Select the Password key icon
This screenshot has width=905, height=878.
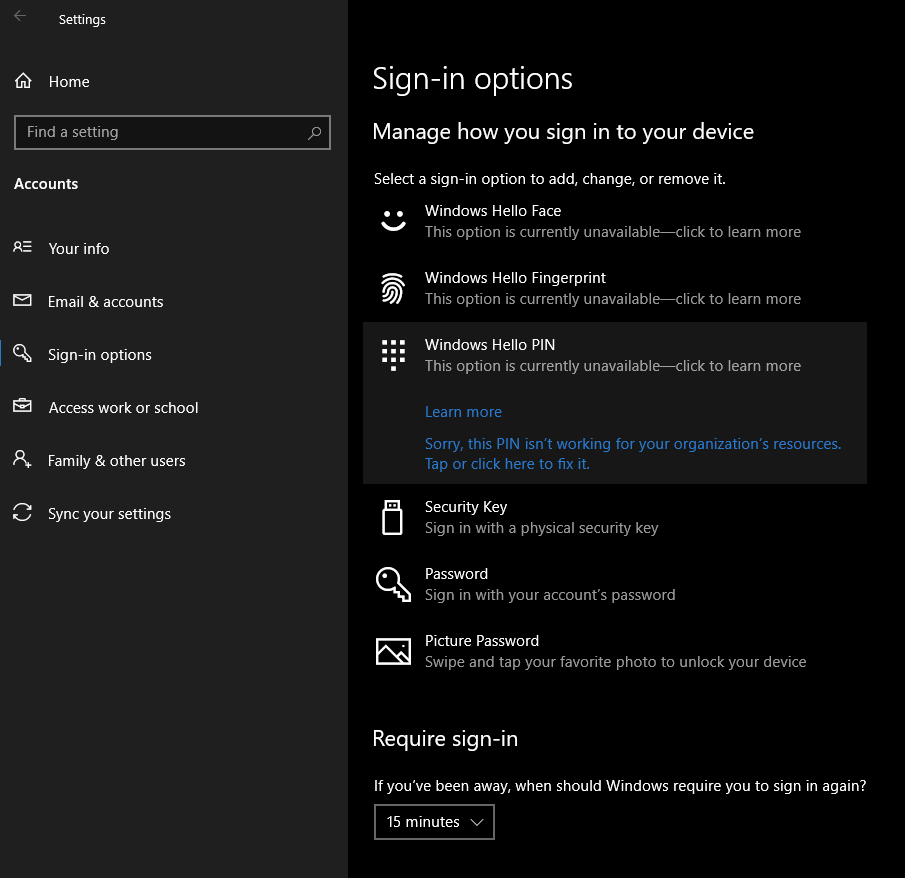393,583
